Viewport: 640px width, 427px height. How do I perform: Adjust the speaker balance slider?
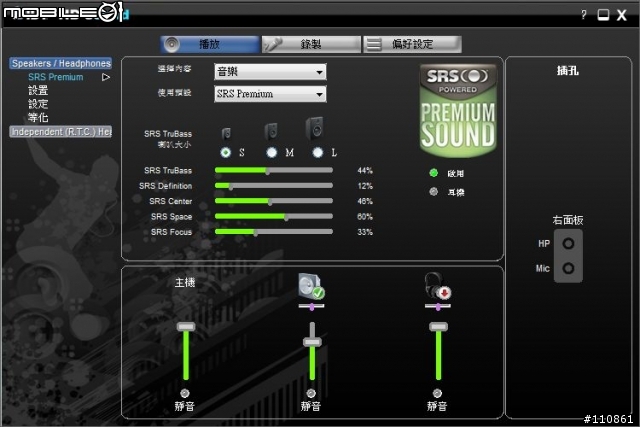311,306
